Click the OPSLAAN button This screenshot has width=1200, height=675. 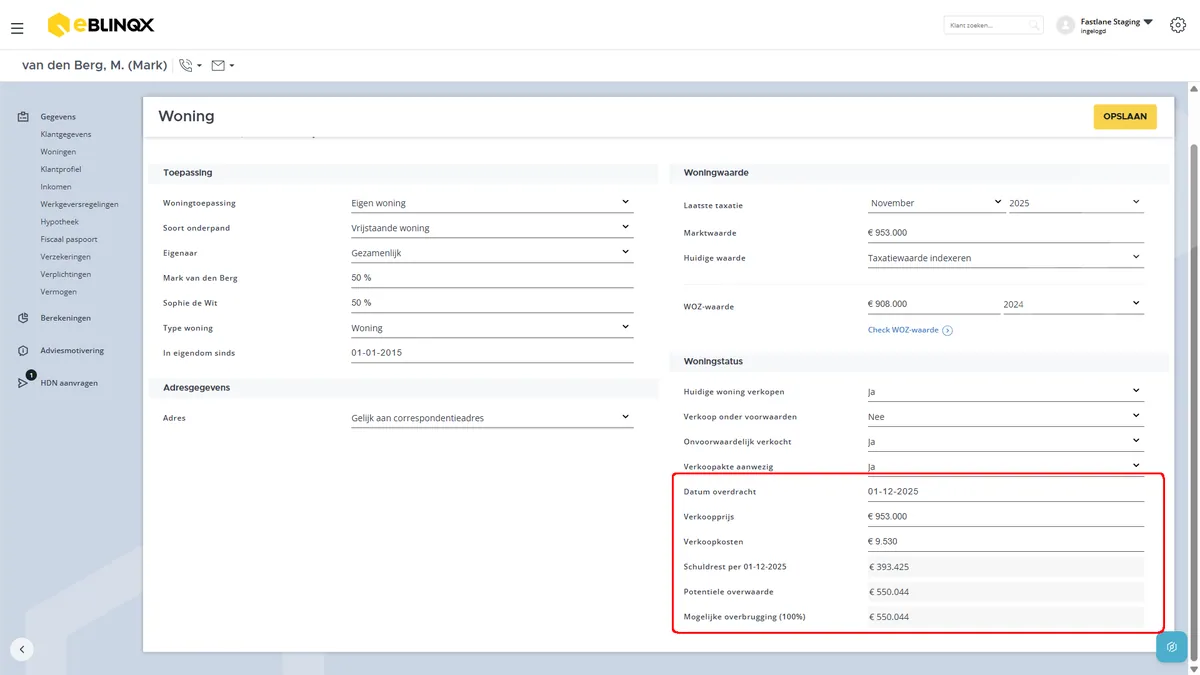(x=1125, y=116)
